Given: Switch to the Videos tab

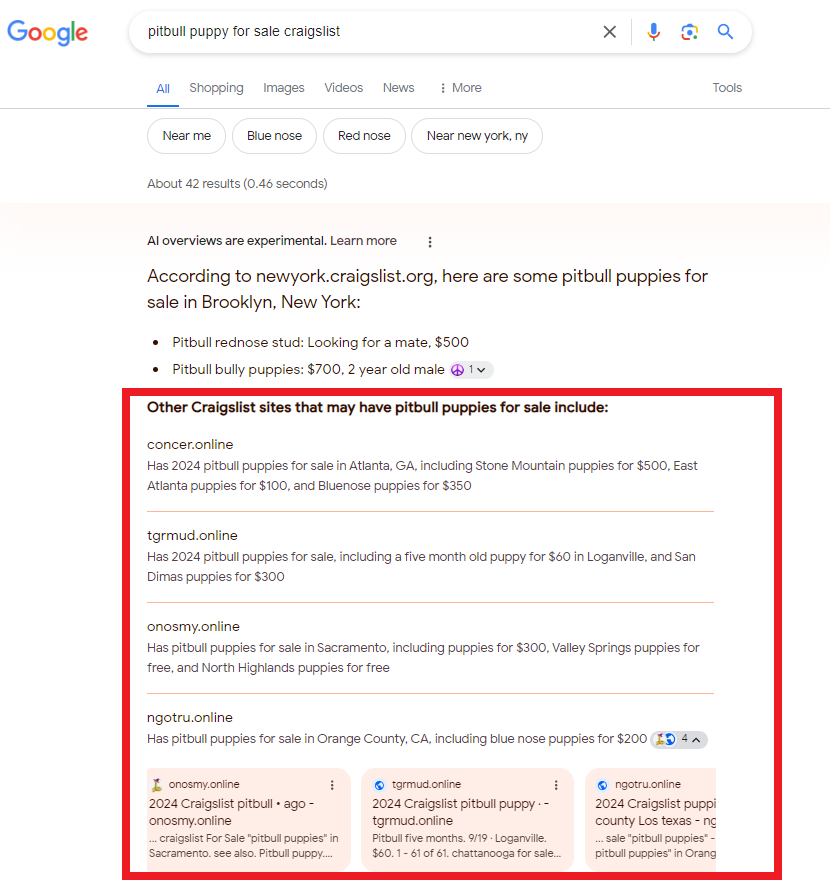Looking at the screenshot, I should (x=343, y=88).
